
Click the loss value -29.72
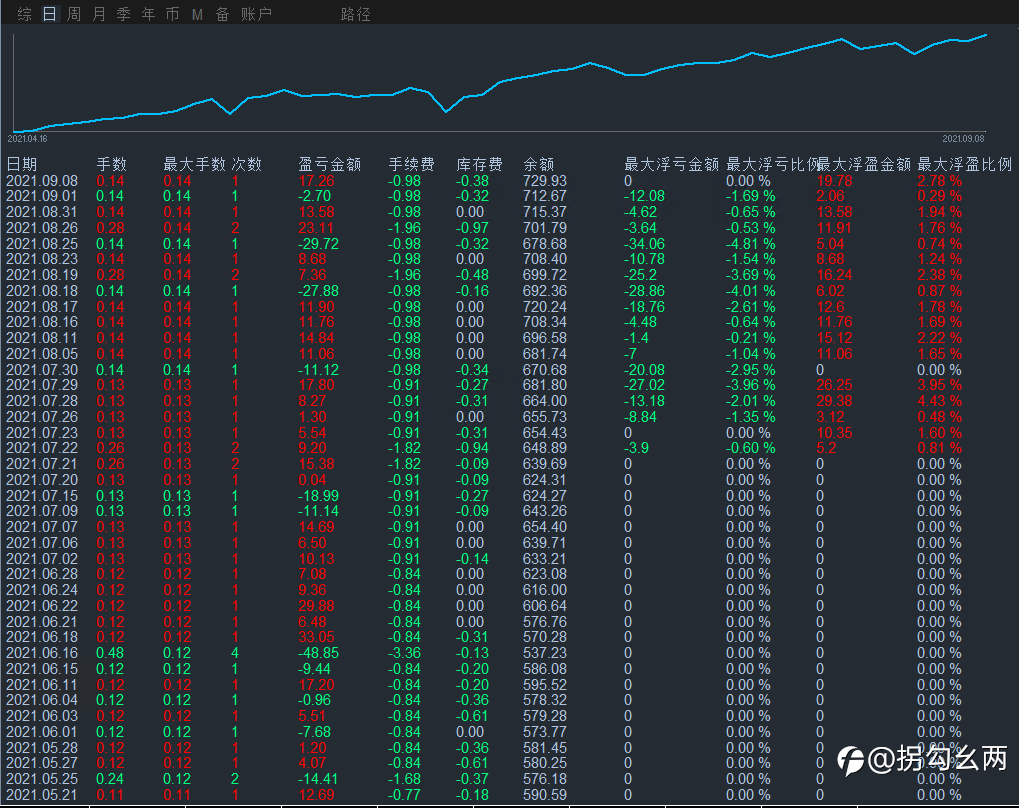318,244
